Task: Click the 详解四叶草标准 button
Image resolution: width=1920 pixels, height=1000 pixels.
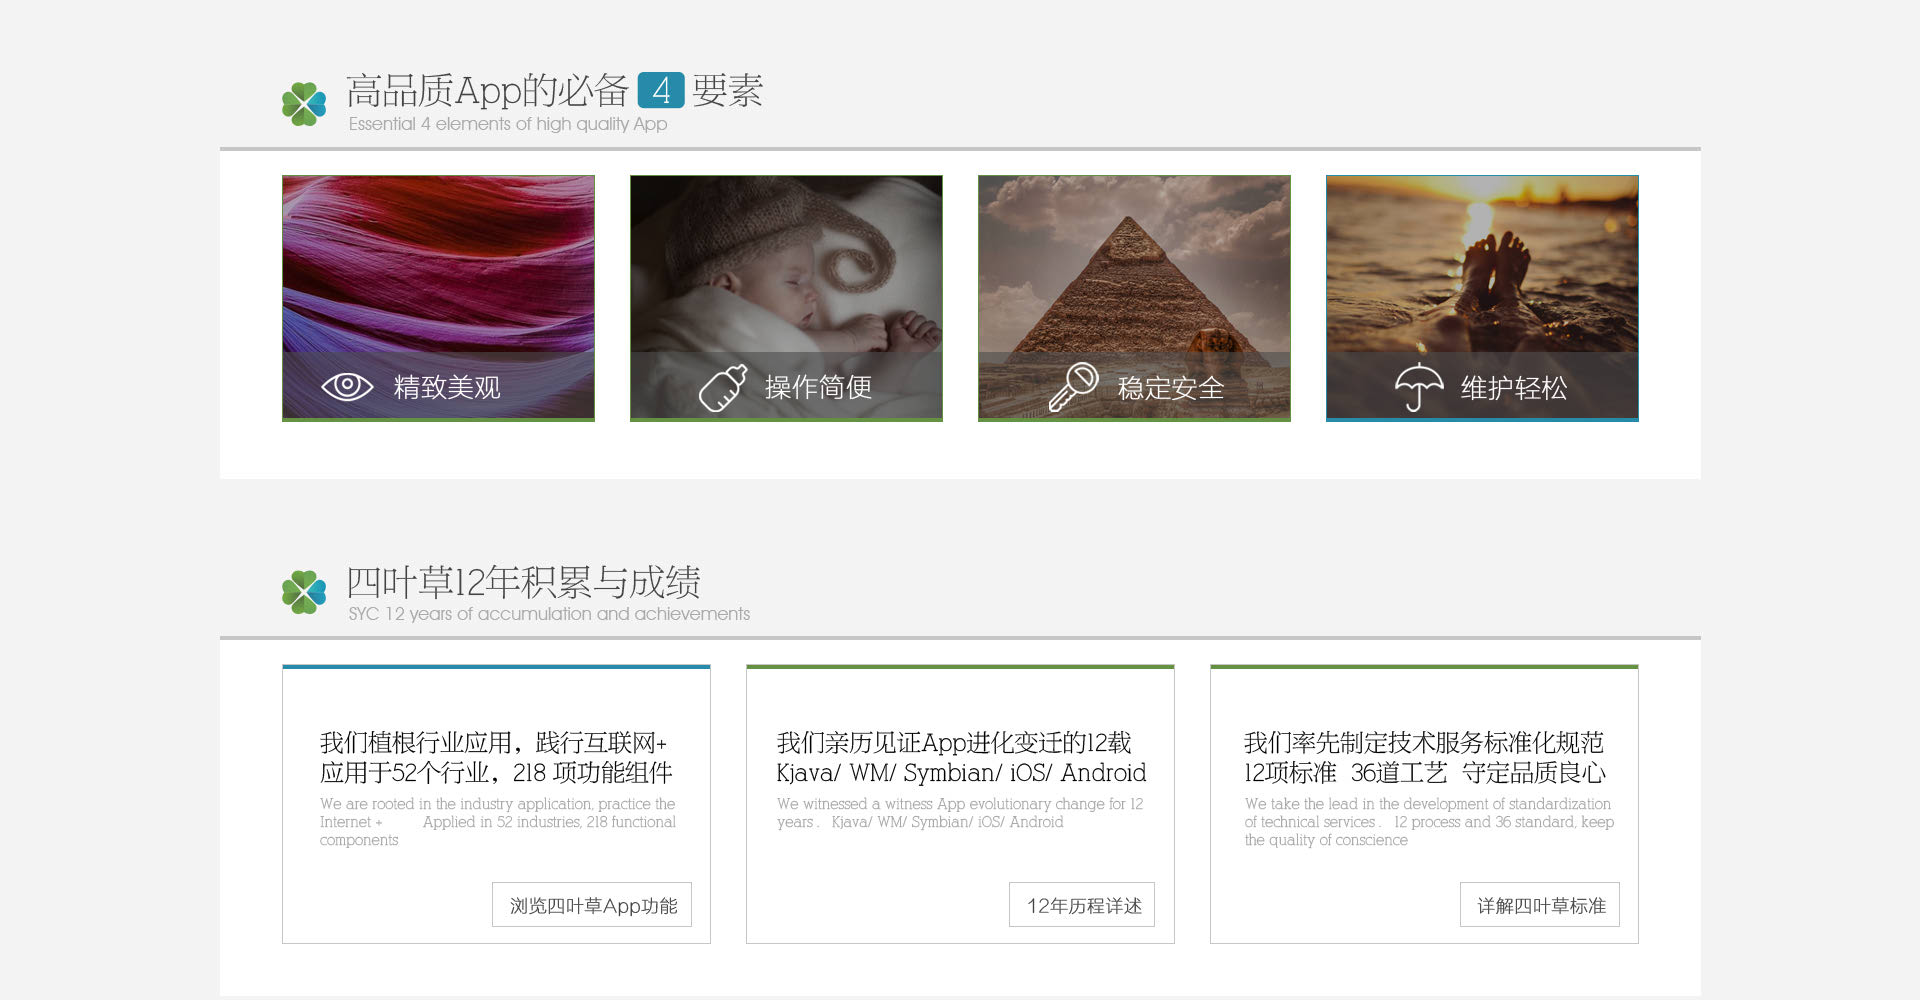Action: tap(1540, 905)
